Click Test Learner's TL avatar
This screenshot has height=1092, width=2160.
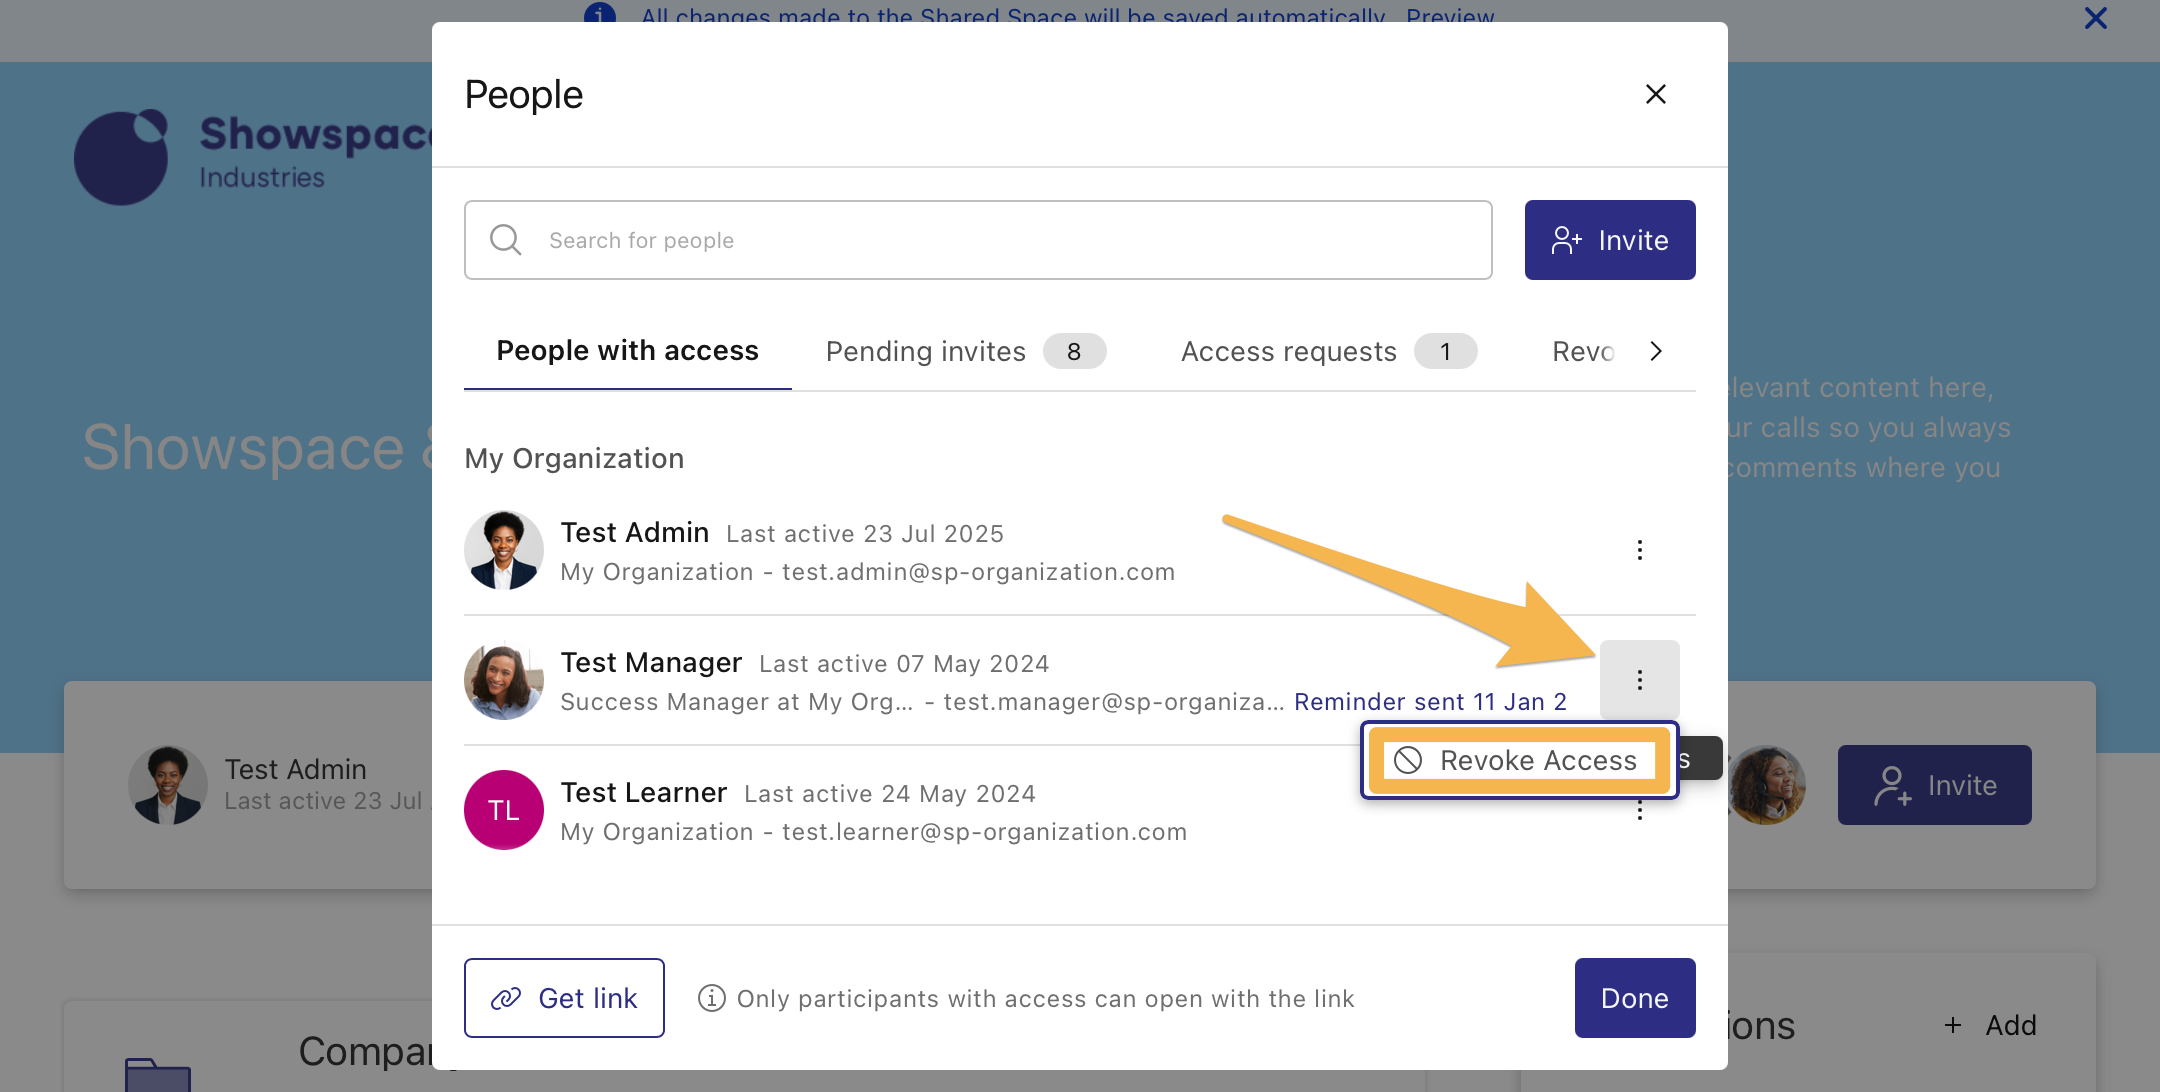click(504, 810)
